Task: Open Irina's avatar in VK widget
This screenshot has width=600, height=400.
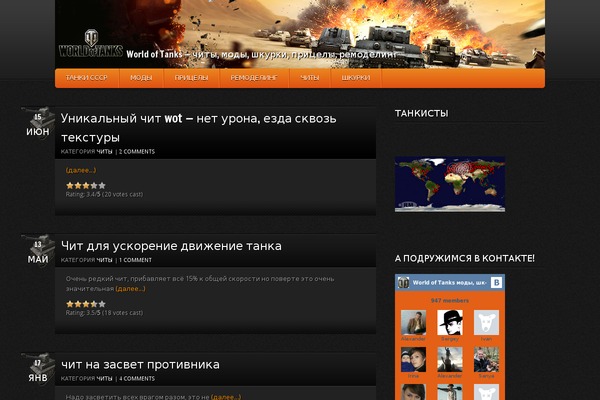Action: click(413, 359)
